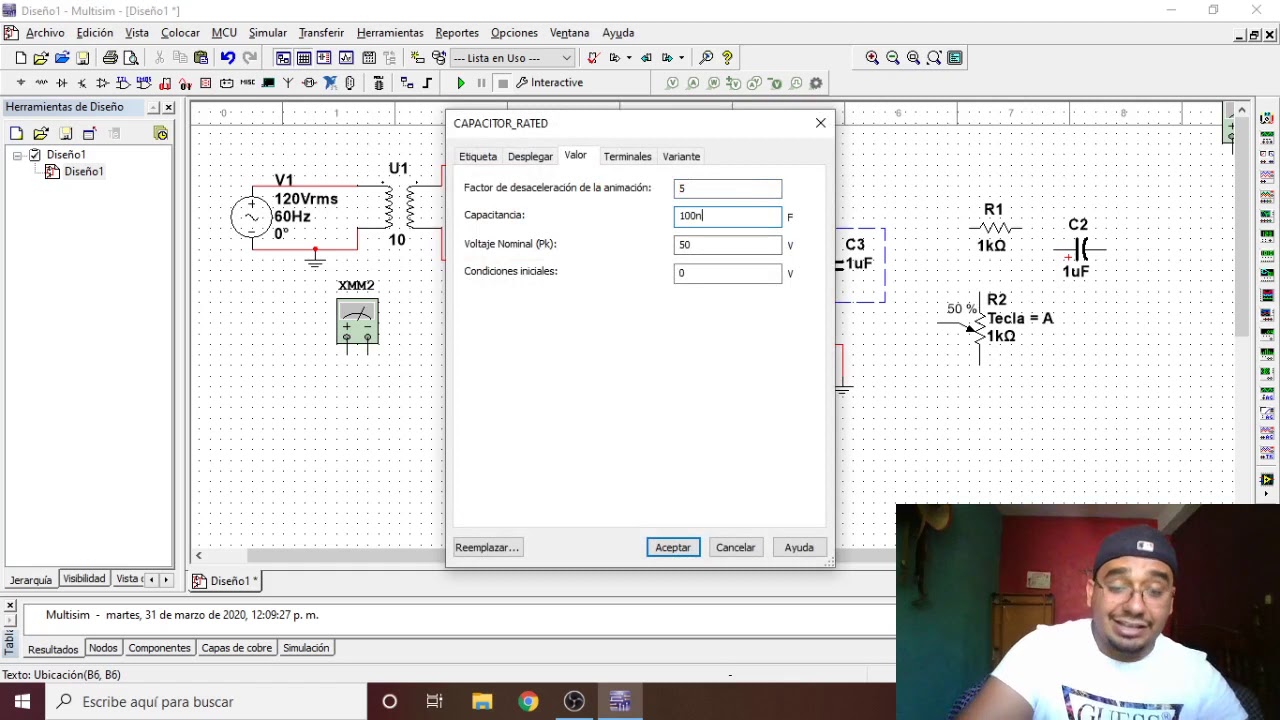Click the Place bus icon
This screenshot has width=1280, height=720.
coord(428,83)
